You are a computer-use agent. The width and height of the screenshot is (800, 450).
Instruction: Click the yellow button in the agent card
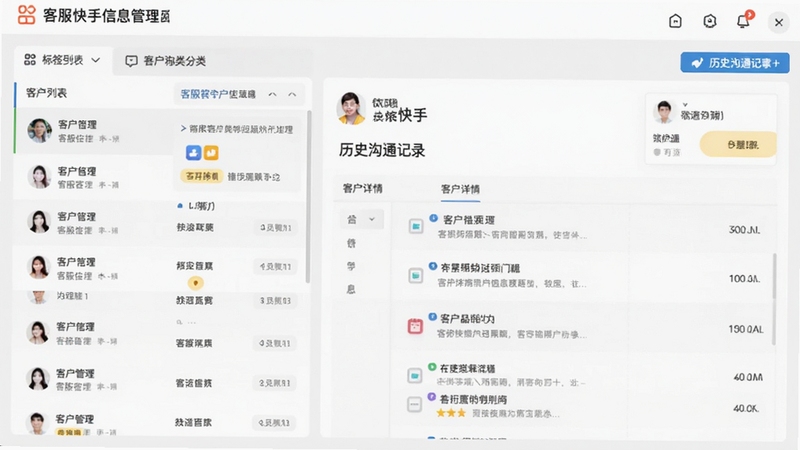point(738,145)
